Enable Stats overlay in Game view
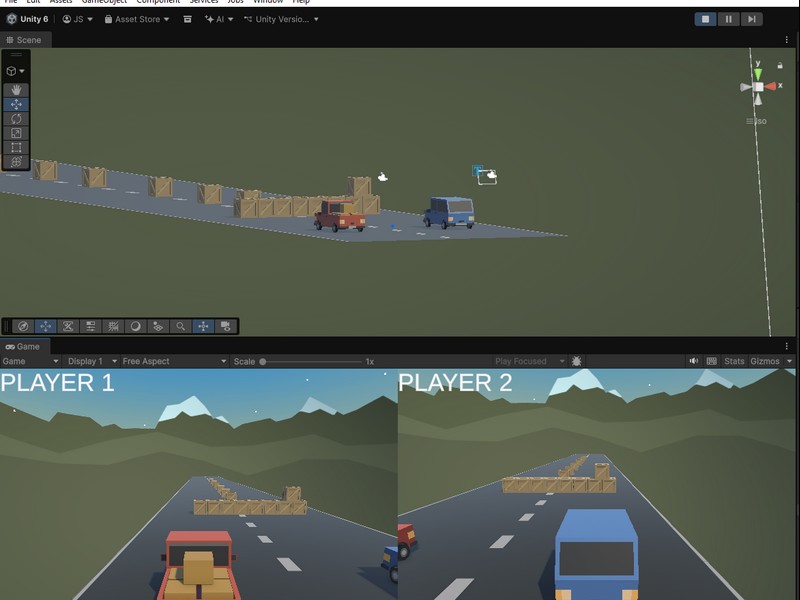800x600 pixels. pyautogui.click(x=735, y=362)
